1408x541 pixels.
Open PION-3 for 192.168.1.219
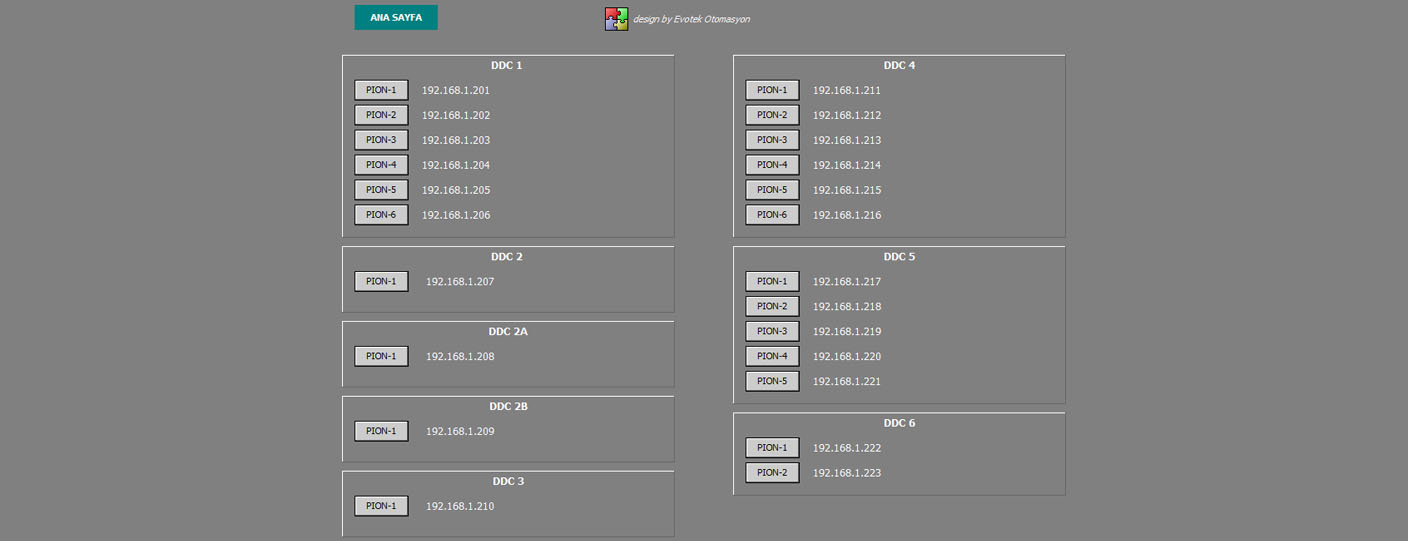click(772, 331)
